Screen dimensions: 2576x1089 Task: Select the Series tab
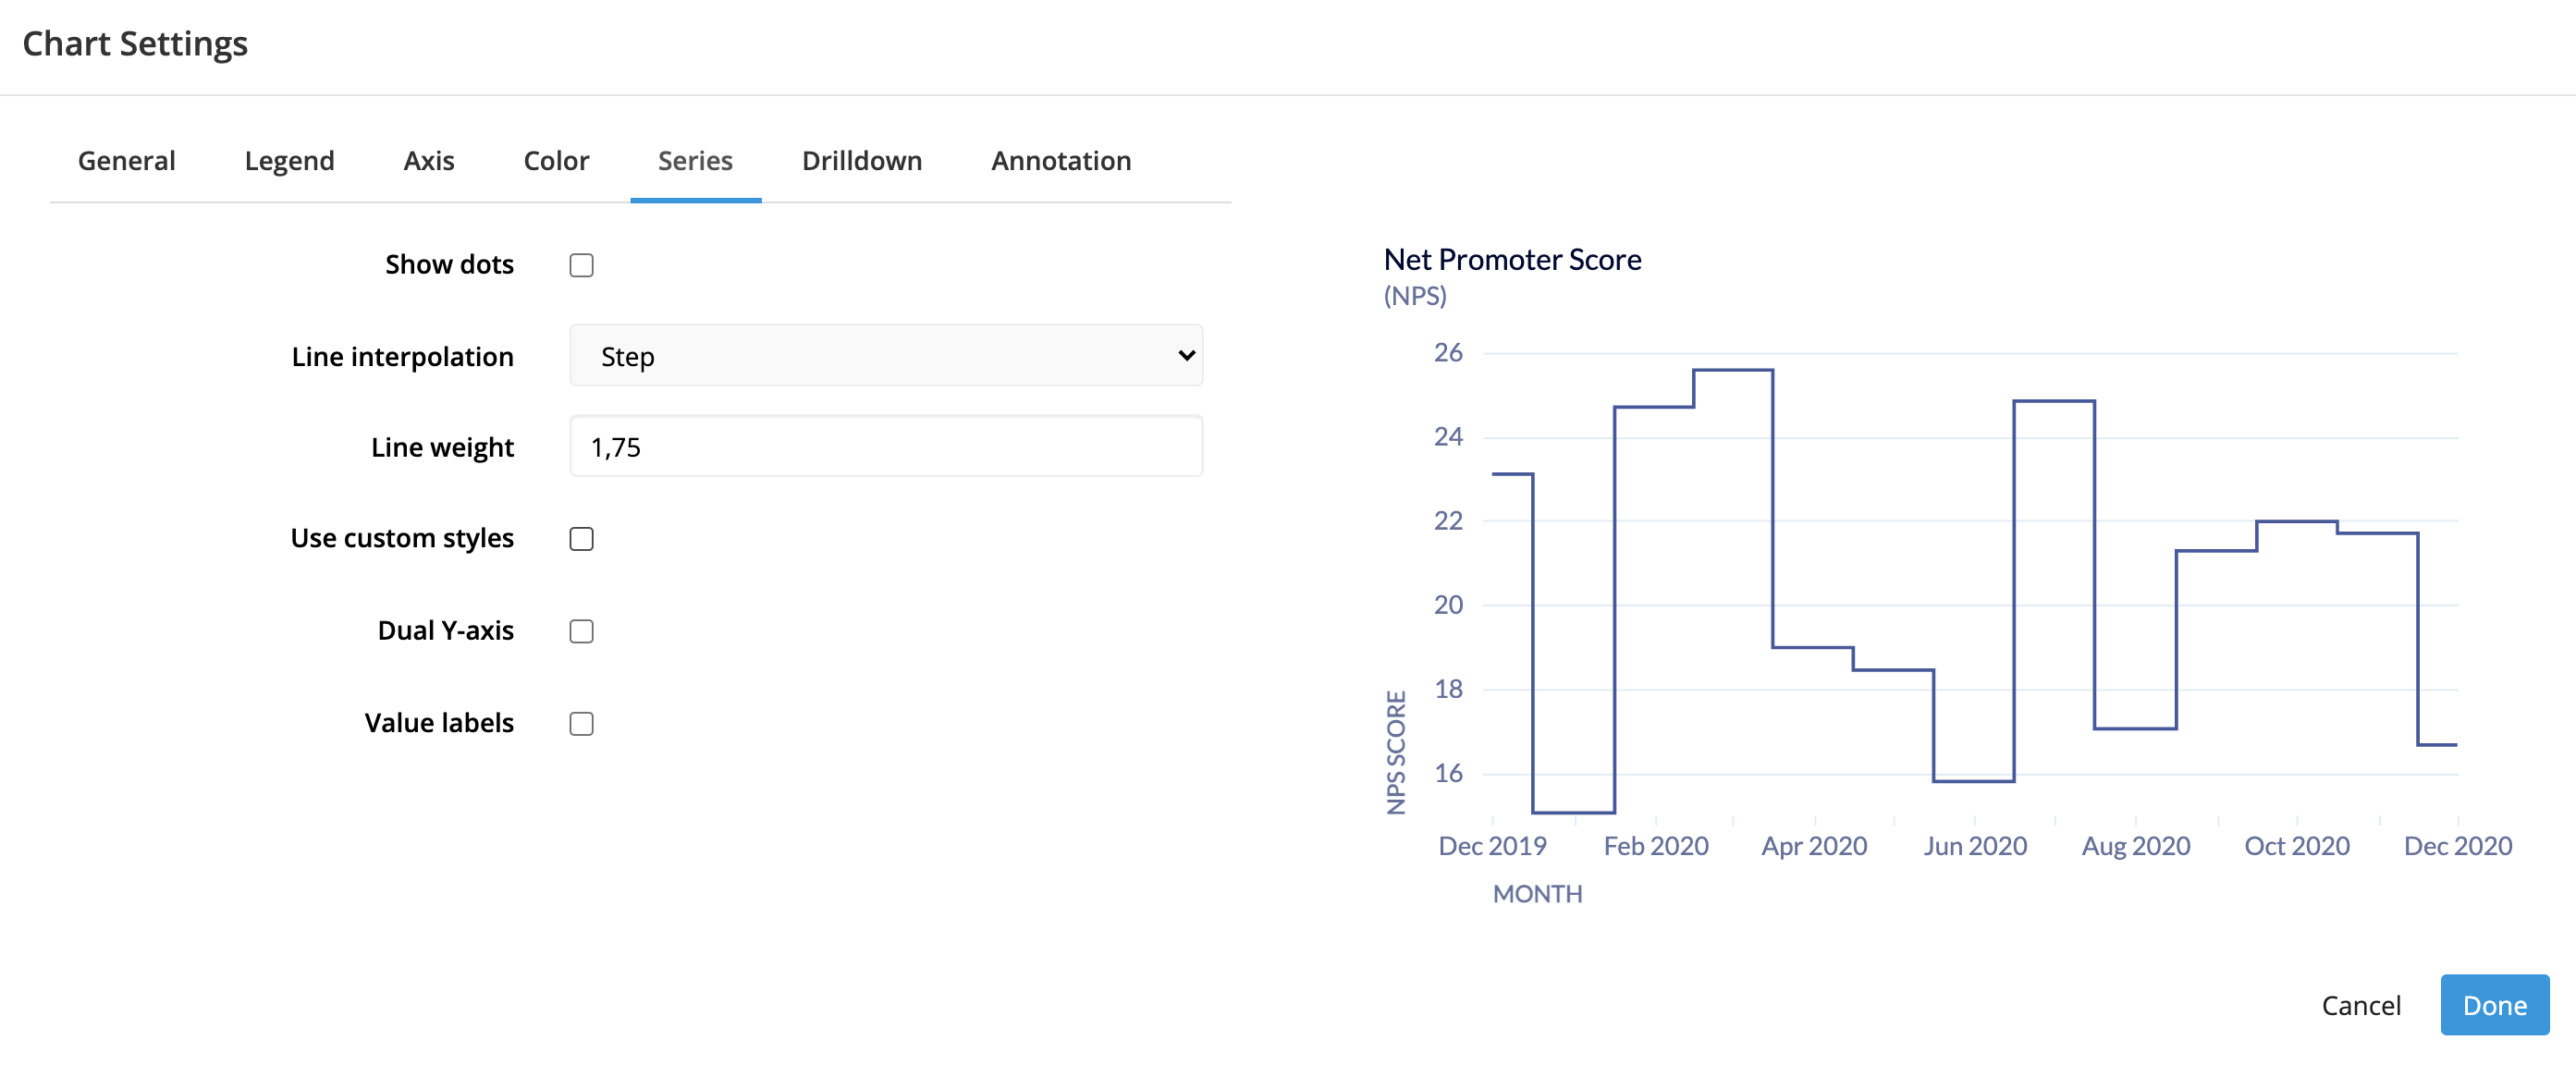pyautogui.click(x=695, y=161)
